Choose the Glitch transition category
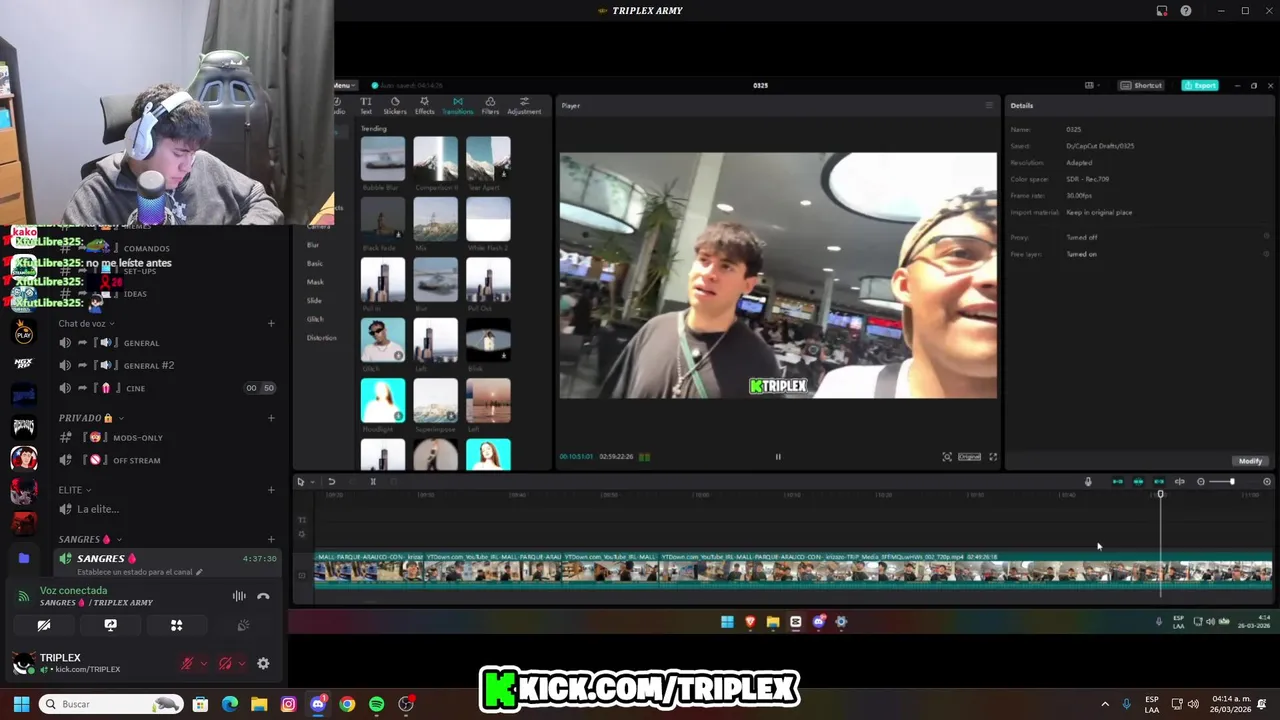The height and width of the screenshot is (720, 1280). click(x=315, y=319)
